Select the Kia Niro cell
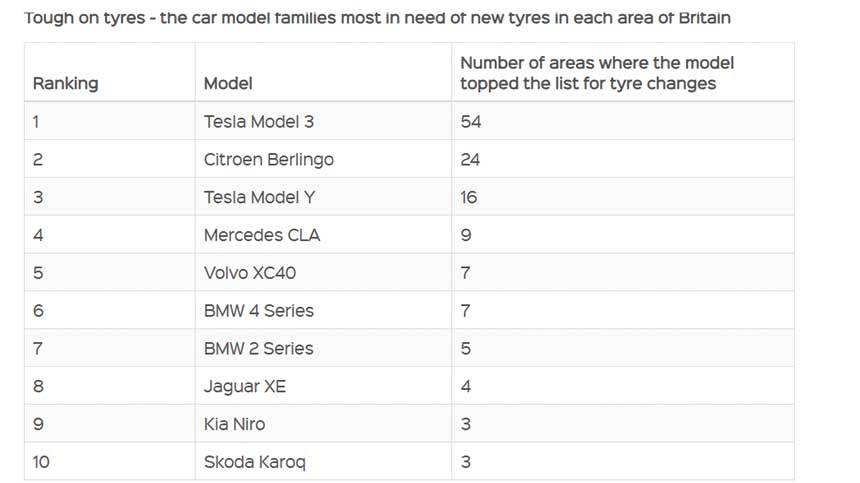The image size is (860, 483). coord(235,424)
